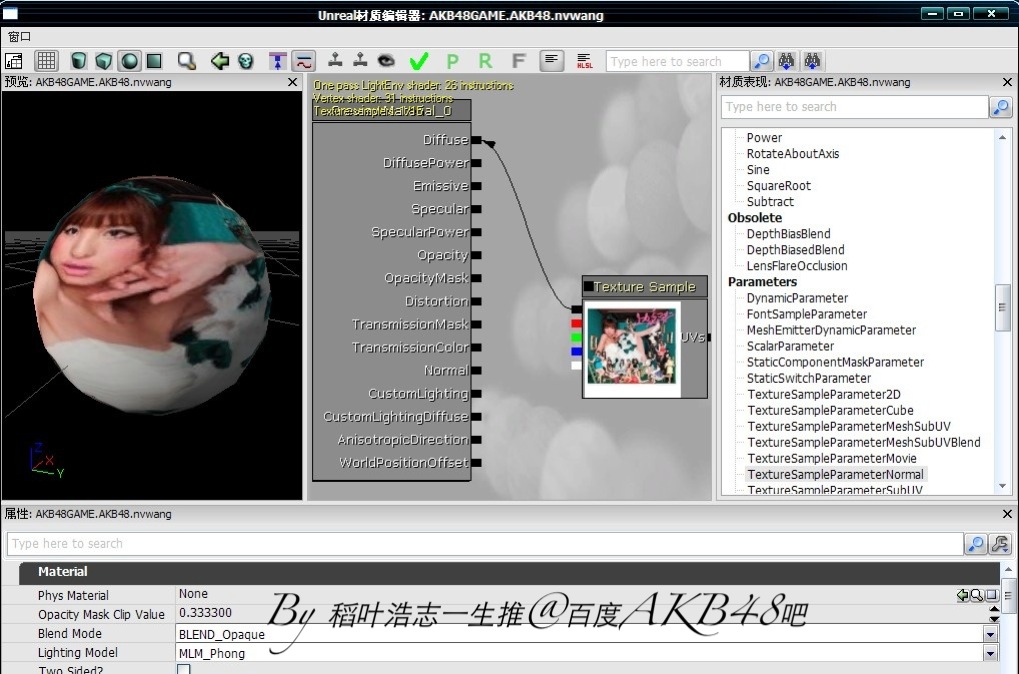Image resolution: width=1019 pixels, height=674 pixels.
Task: Click the grey F toolbar icon
Action: 519,61
